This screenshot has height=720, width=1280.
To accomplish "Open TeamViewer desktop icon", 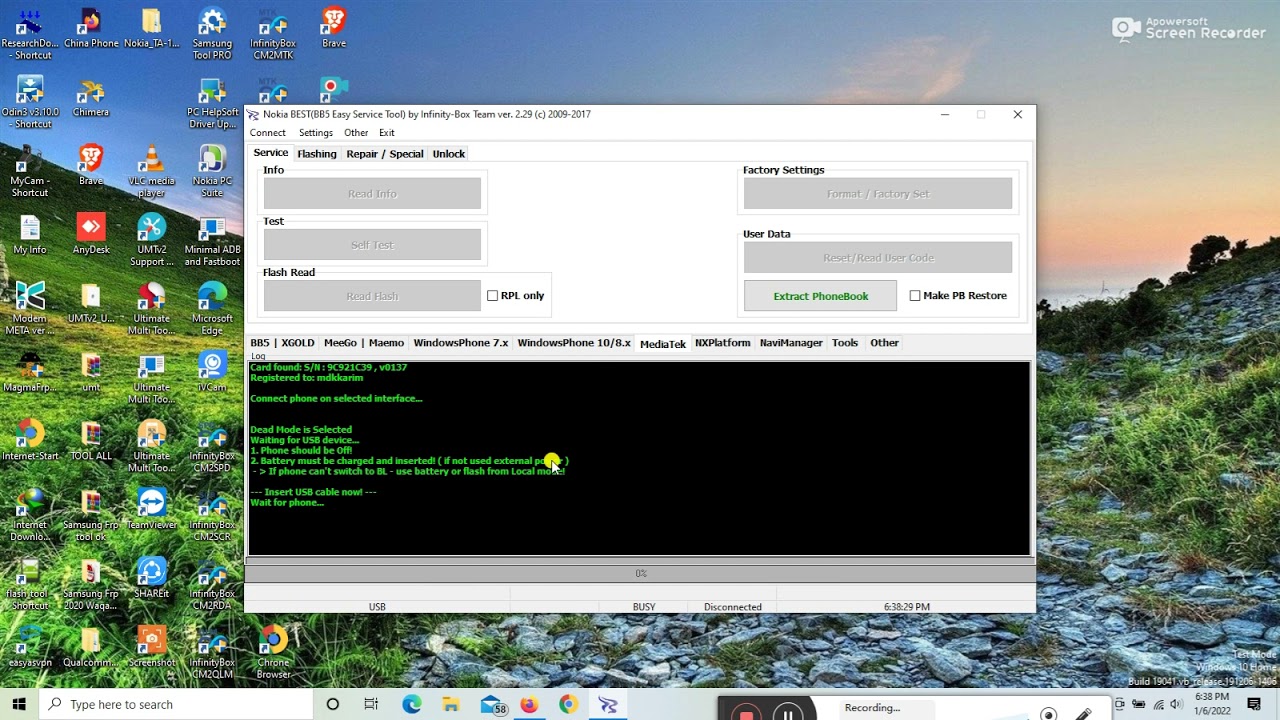I will 151,509.
